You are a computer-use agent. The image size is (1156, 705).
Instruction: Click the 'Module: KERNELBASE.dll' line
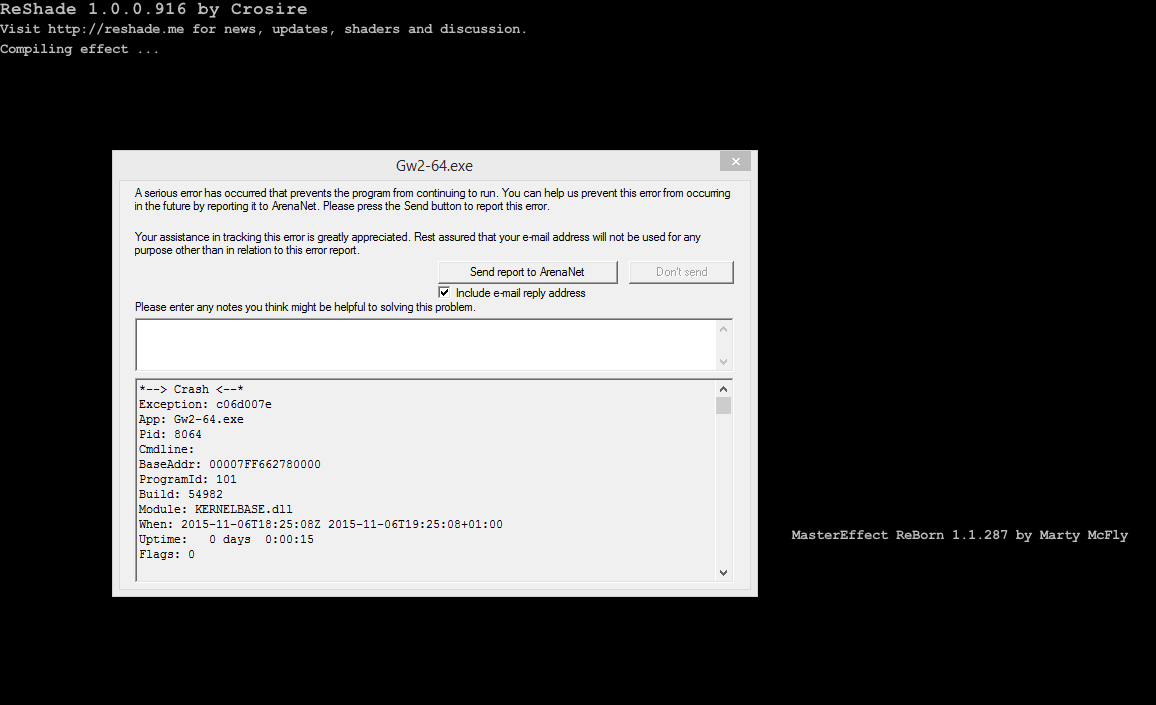pyautogui.click(x=216, y=510)
